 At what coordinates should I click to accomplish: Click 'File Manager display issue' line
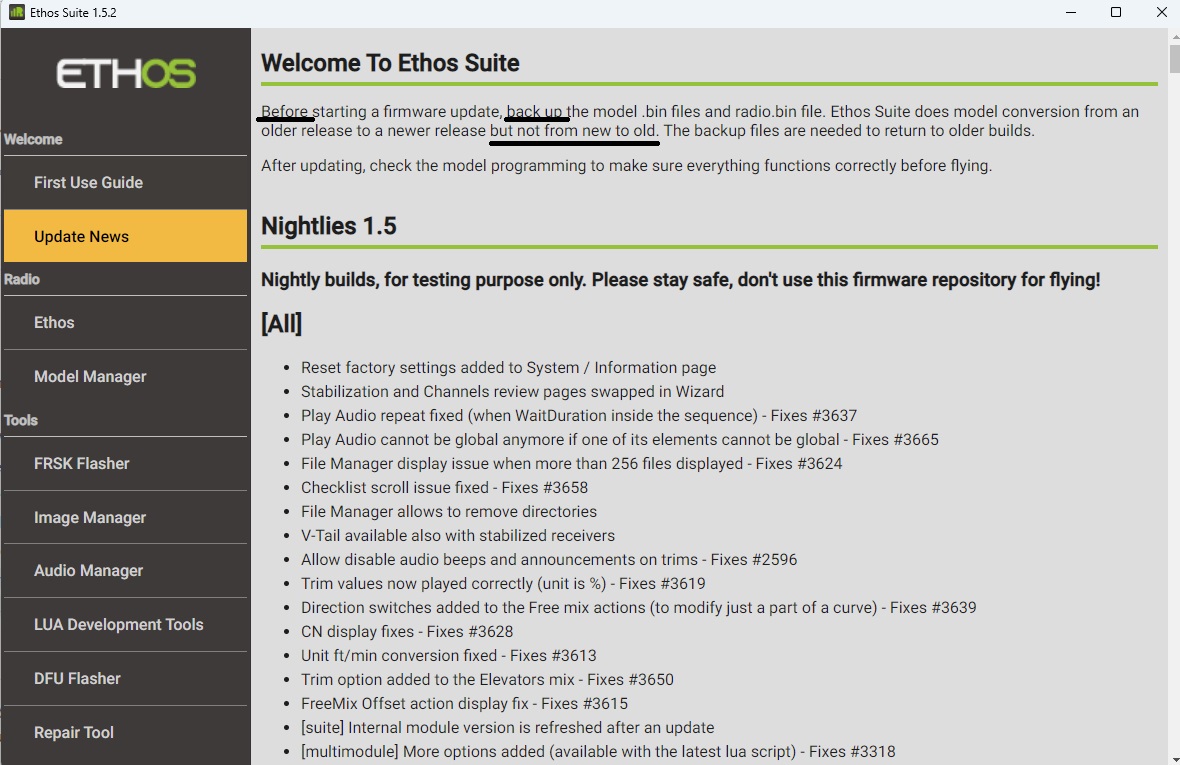point(571,464)
